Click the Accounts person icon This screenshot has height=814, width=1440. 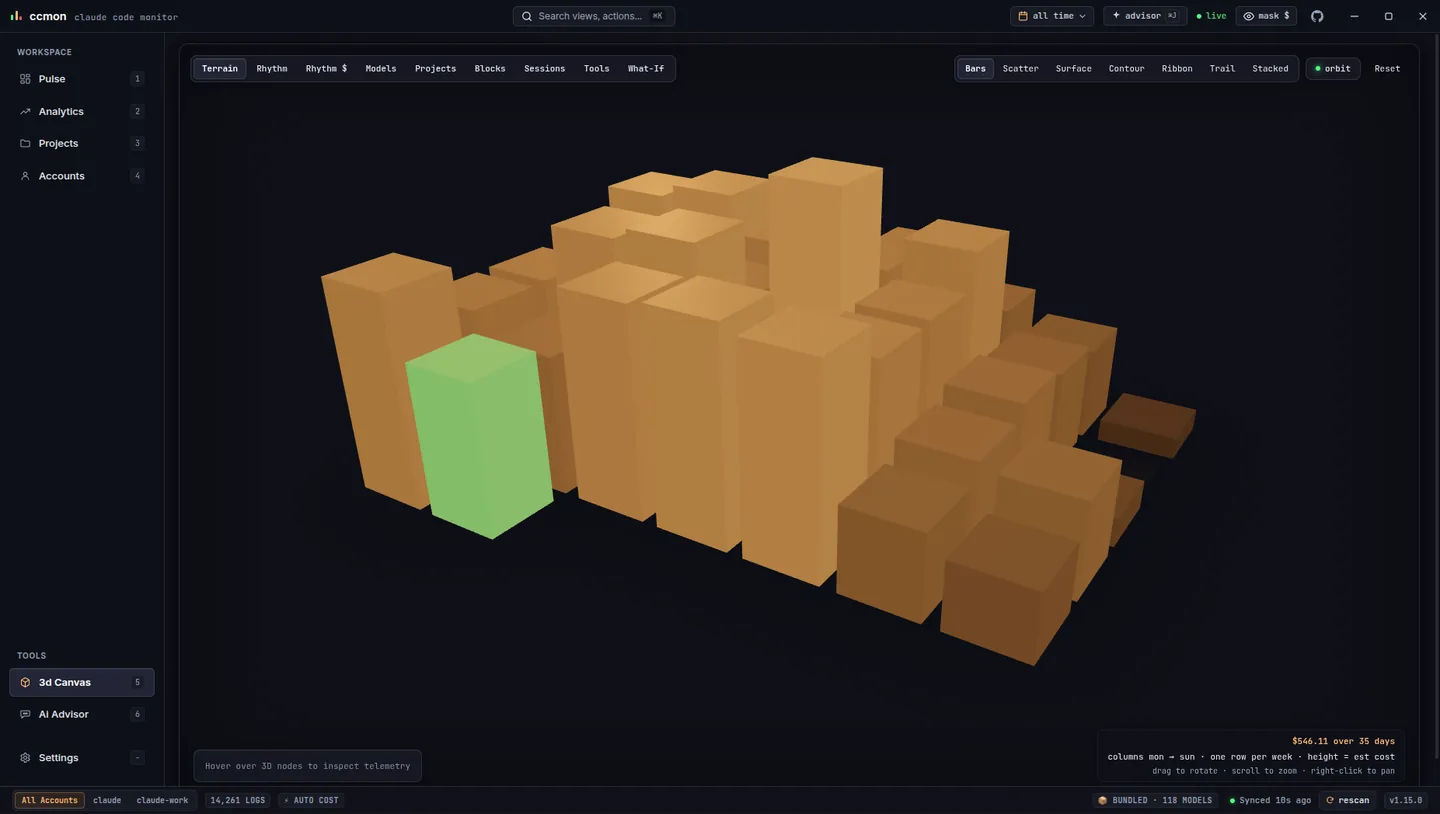pos(25,176)
